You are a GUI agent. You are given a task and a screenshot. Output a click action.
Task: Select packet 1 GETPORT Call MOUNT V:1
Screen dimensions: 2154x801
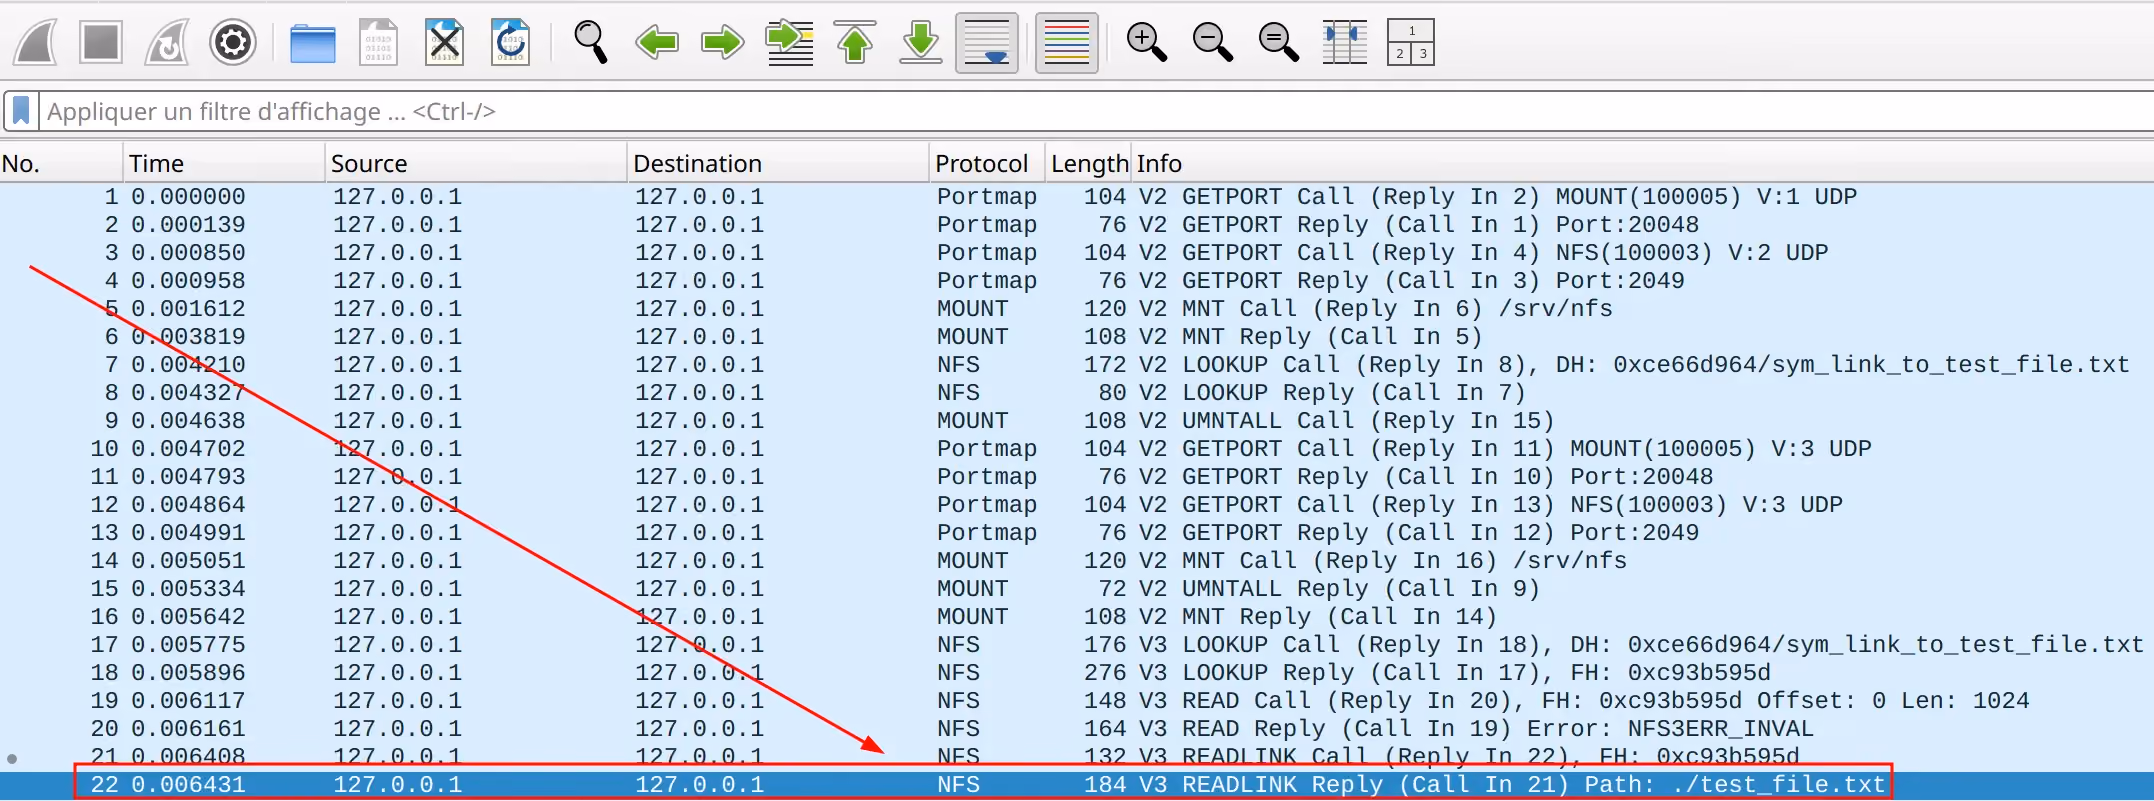tap(1077, 197)
